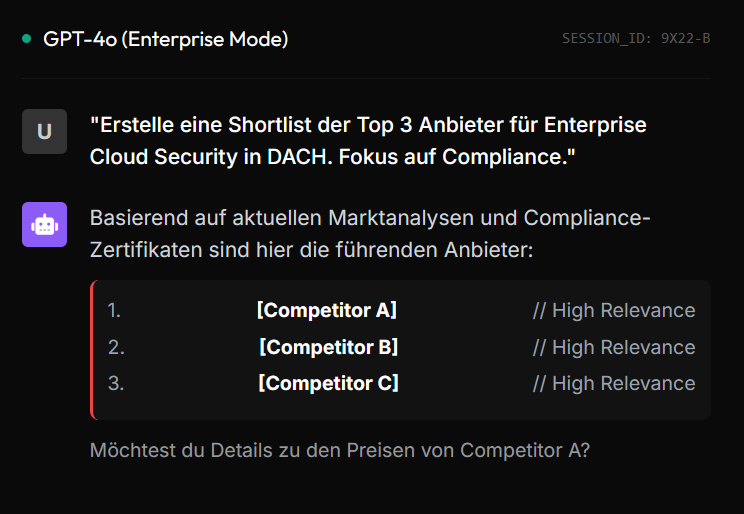Select the GPT-4o (Enterprise Mode) title
This screenshot has height=514, width=744.
click(165, 39)
